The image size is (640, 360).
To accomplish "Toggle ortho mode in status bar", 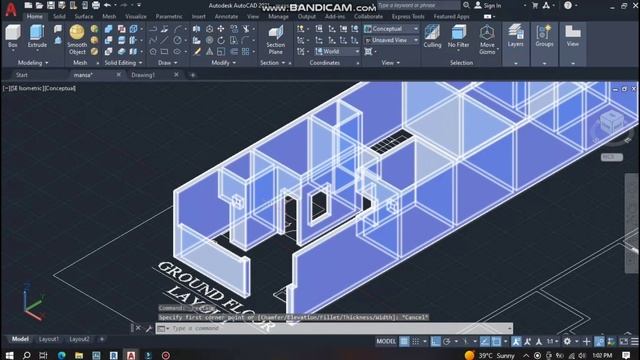I will [435, 341].
